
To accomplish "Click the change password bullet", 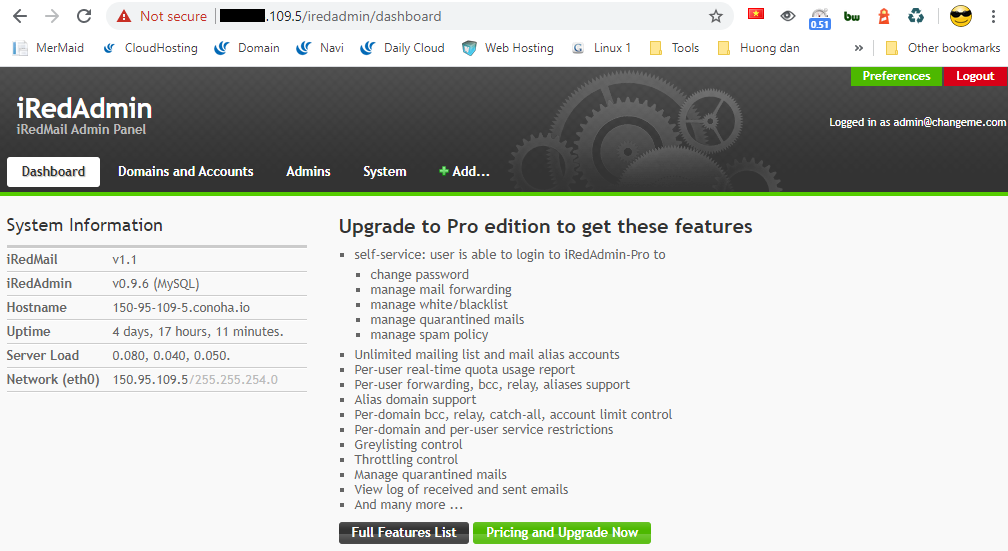I will tap(419, 275).
